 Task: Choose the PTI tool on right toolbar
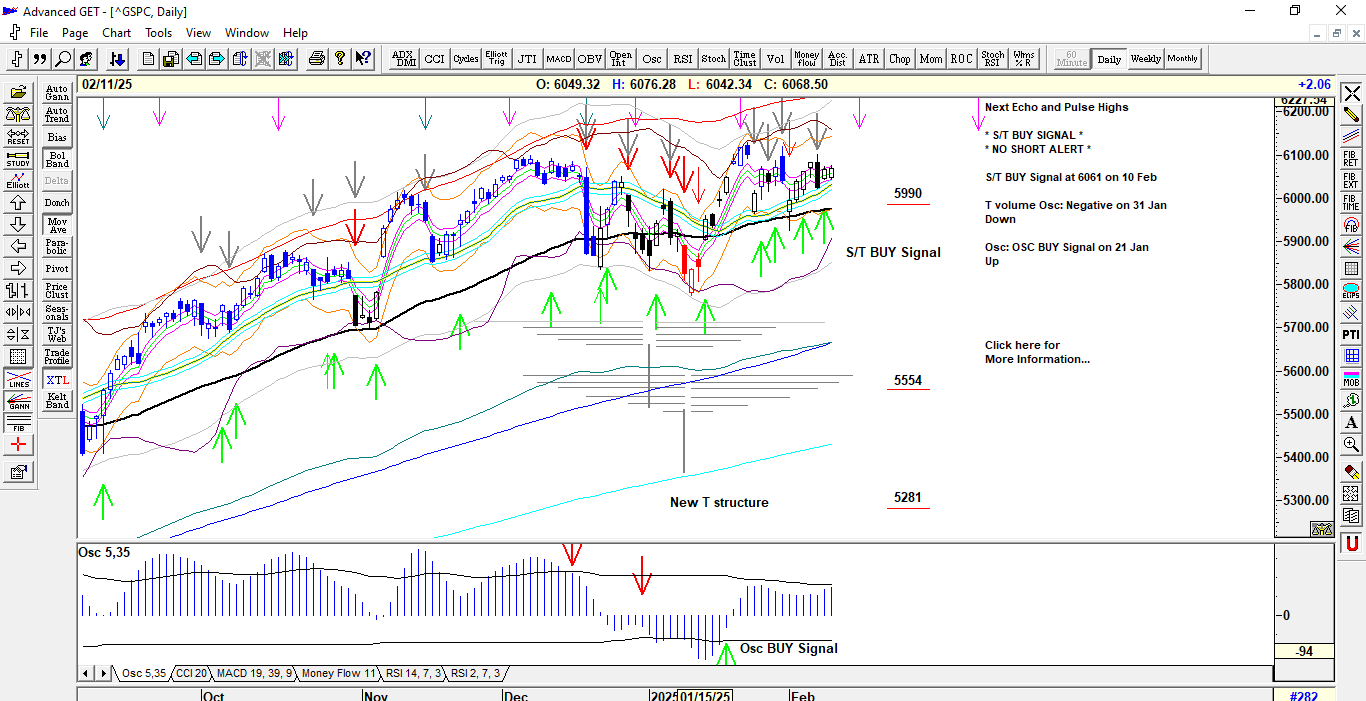tap(1351, 334)
